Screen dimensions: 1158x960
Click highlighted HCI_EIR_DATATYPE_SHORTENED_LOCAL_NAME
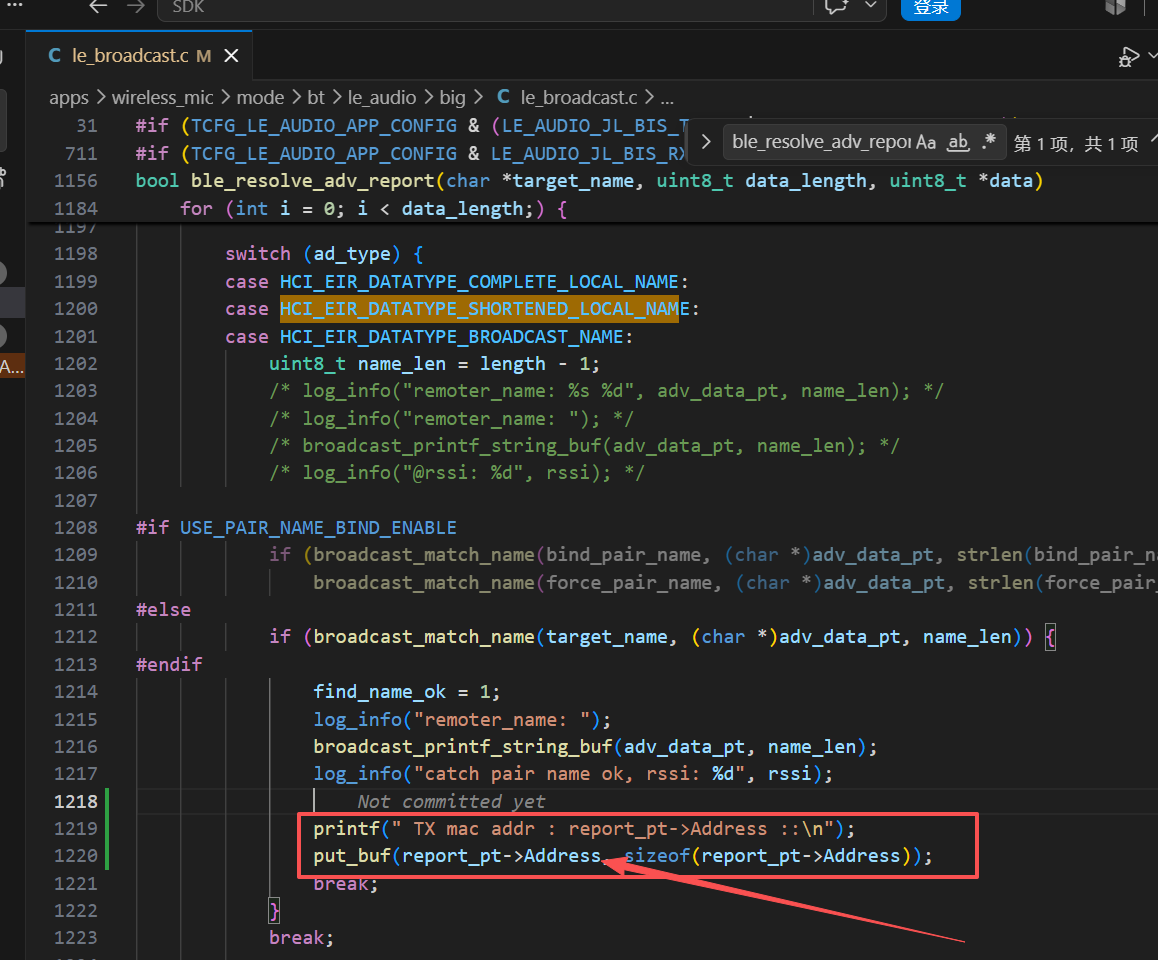pyautogui.click(x=484, y=309)
